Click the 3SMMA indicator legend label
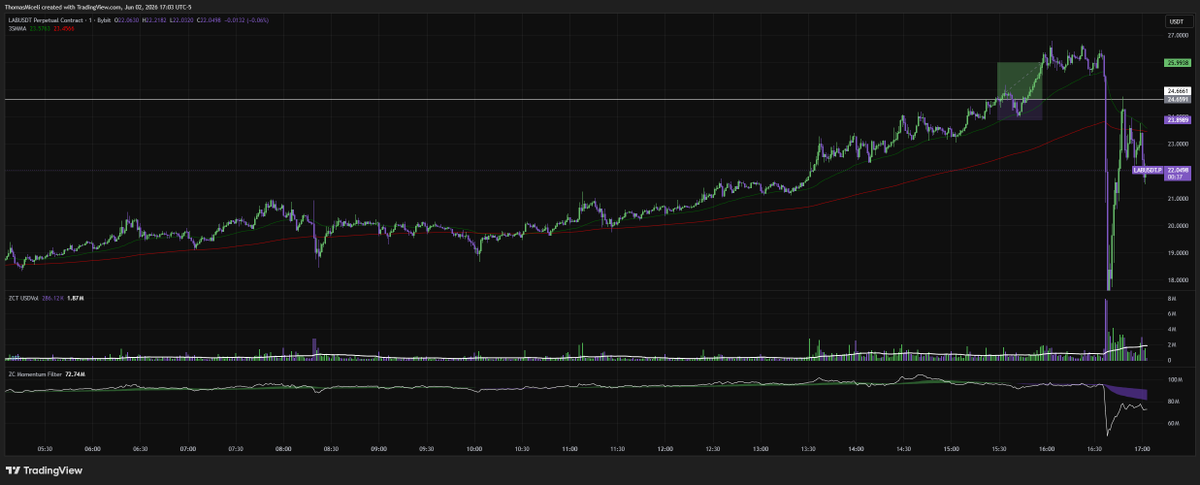This screenshot has height=485, width=1200. (x=19, y=29)
